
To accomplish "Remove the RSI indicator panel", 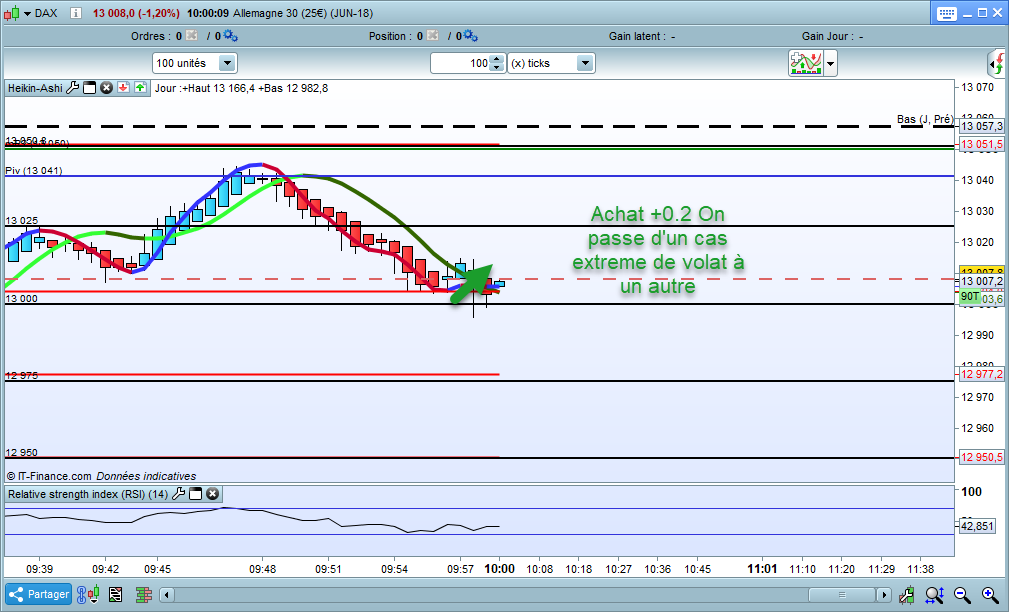I will click(x=212, y=494).
